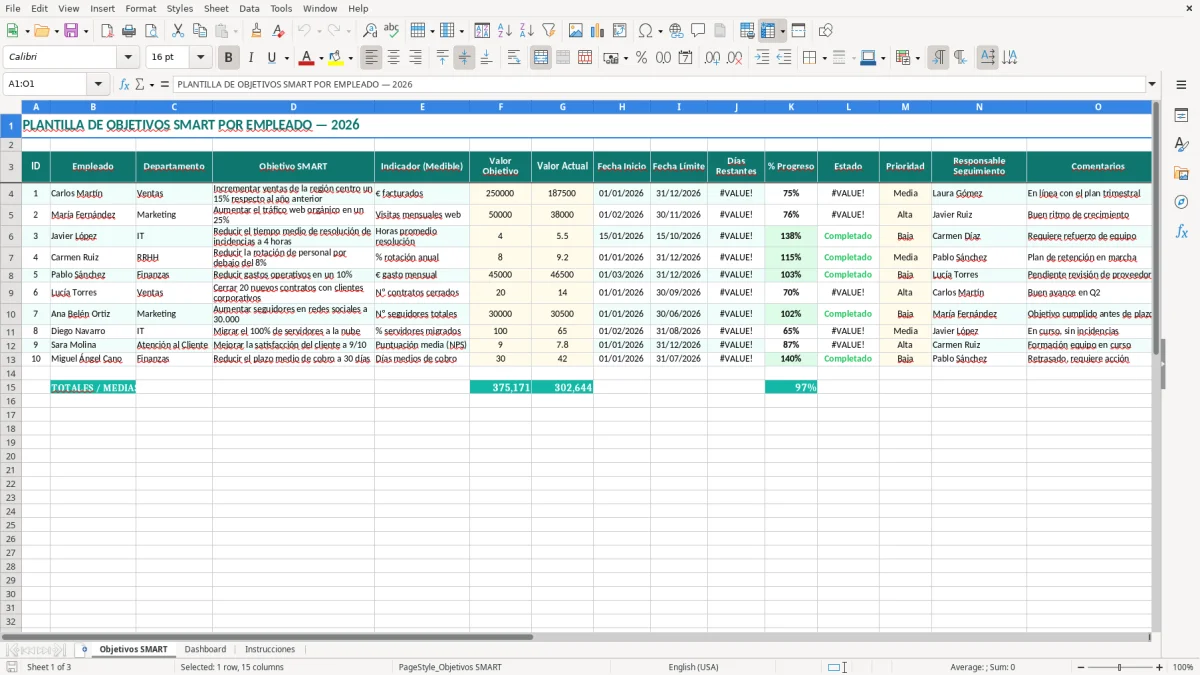Click the Increase Indent icon
The width and height of the screenshot is (1200, 675).
762,58
